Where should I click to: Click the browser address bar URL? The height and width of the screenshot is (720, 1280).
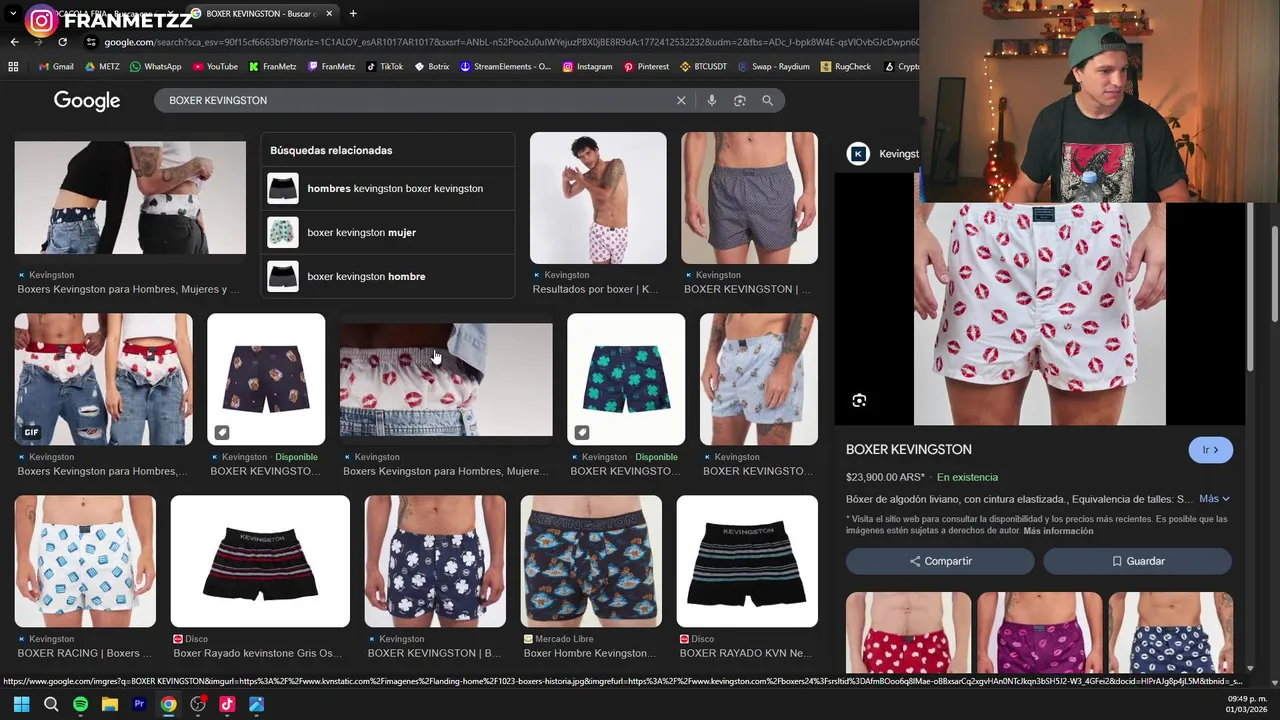[x=510, y=42]
